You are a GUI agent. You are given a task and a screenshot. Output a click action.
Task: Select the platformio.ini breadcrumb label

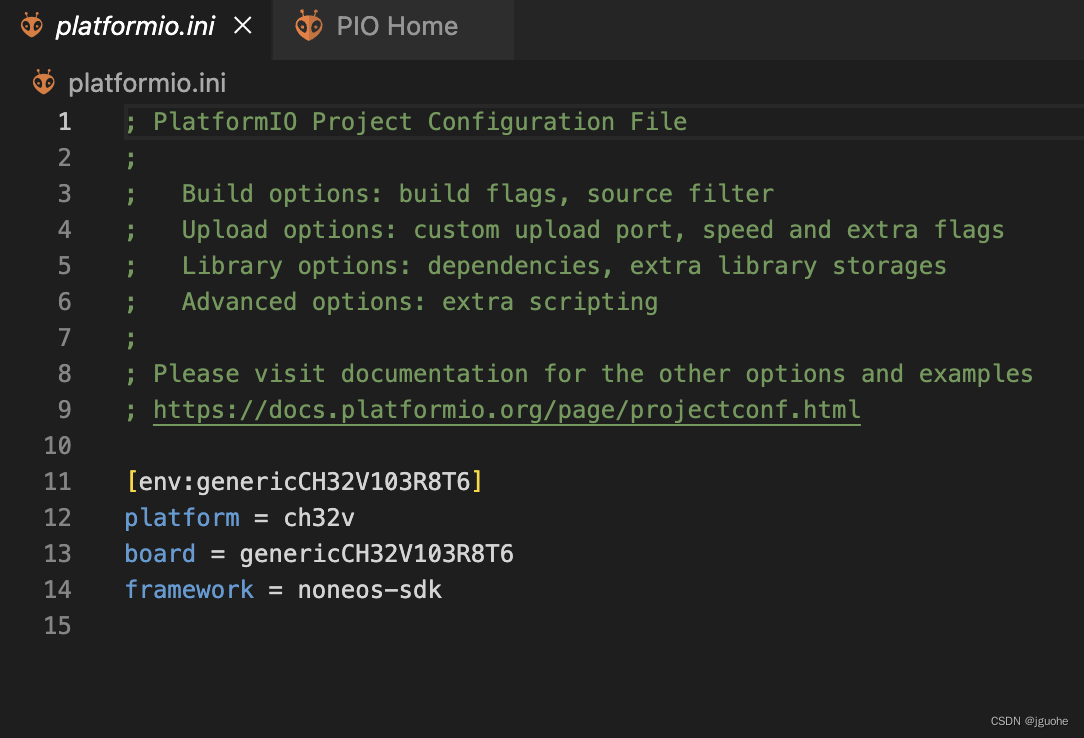click(147, 83)
